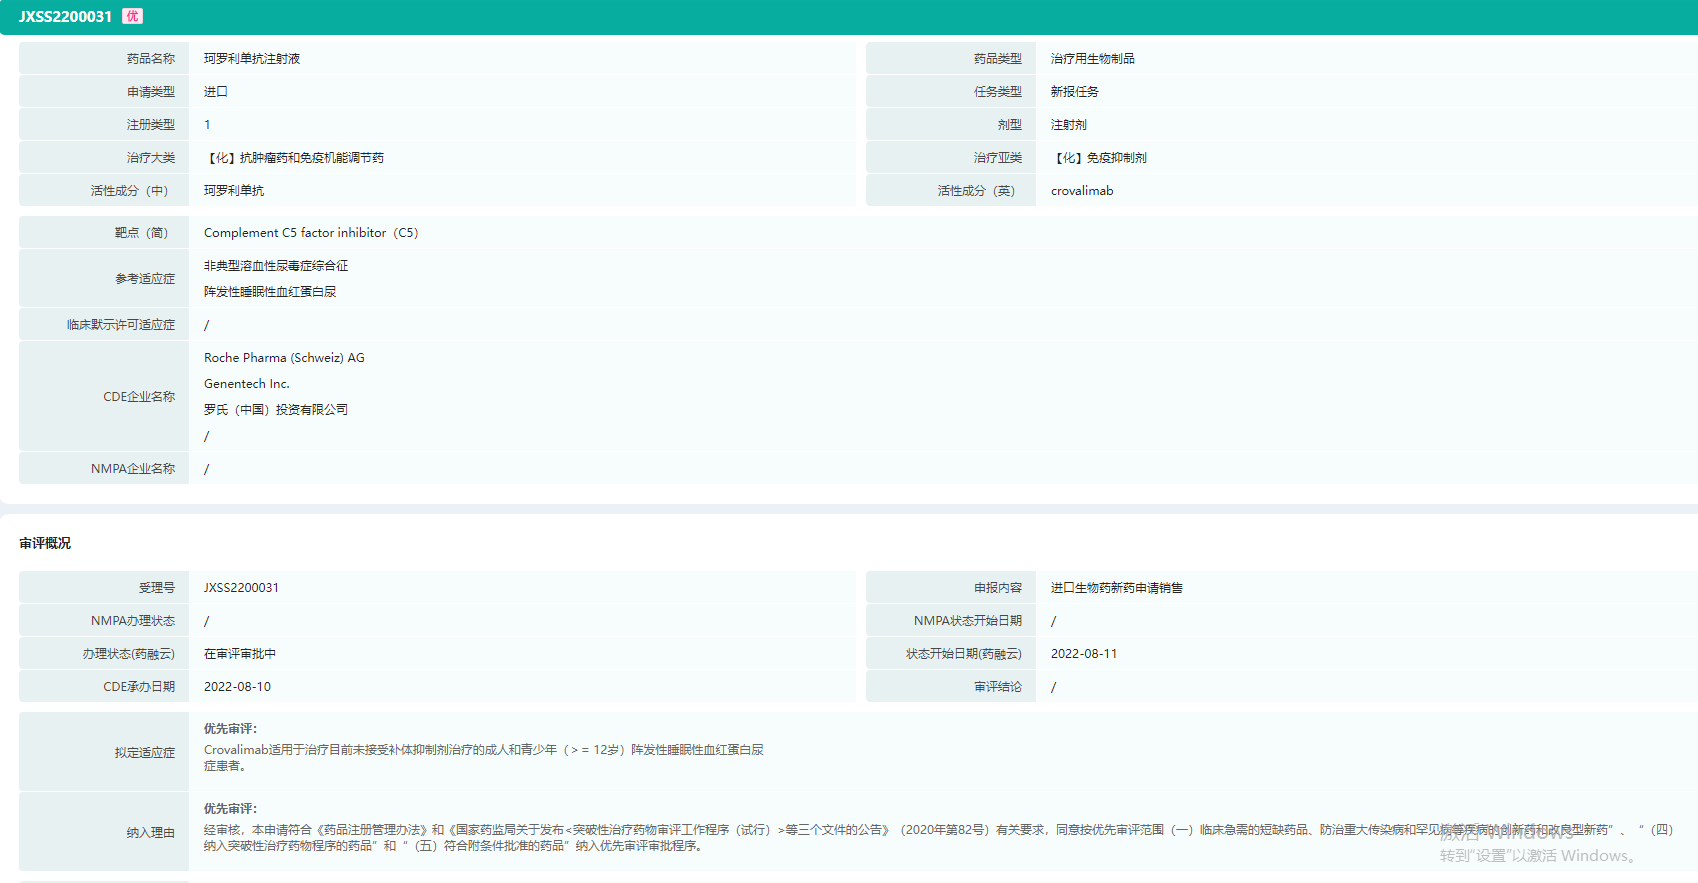Screen dimensions: 1698x883
Task: Click the pink 优 priority badge
Action: pos(132,16)
